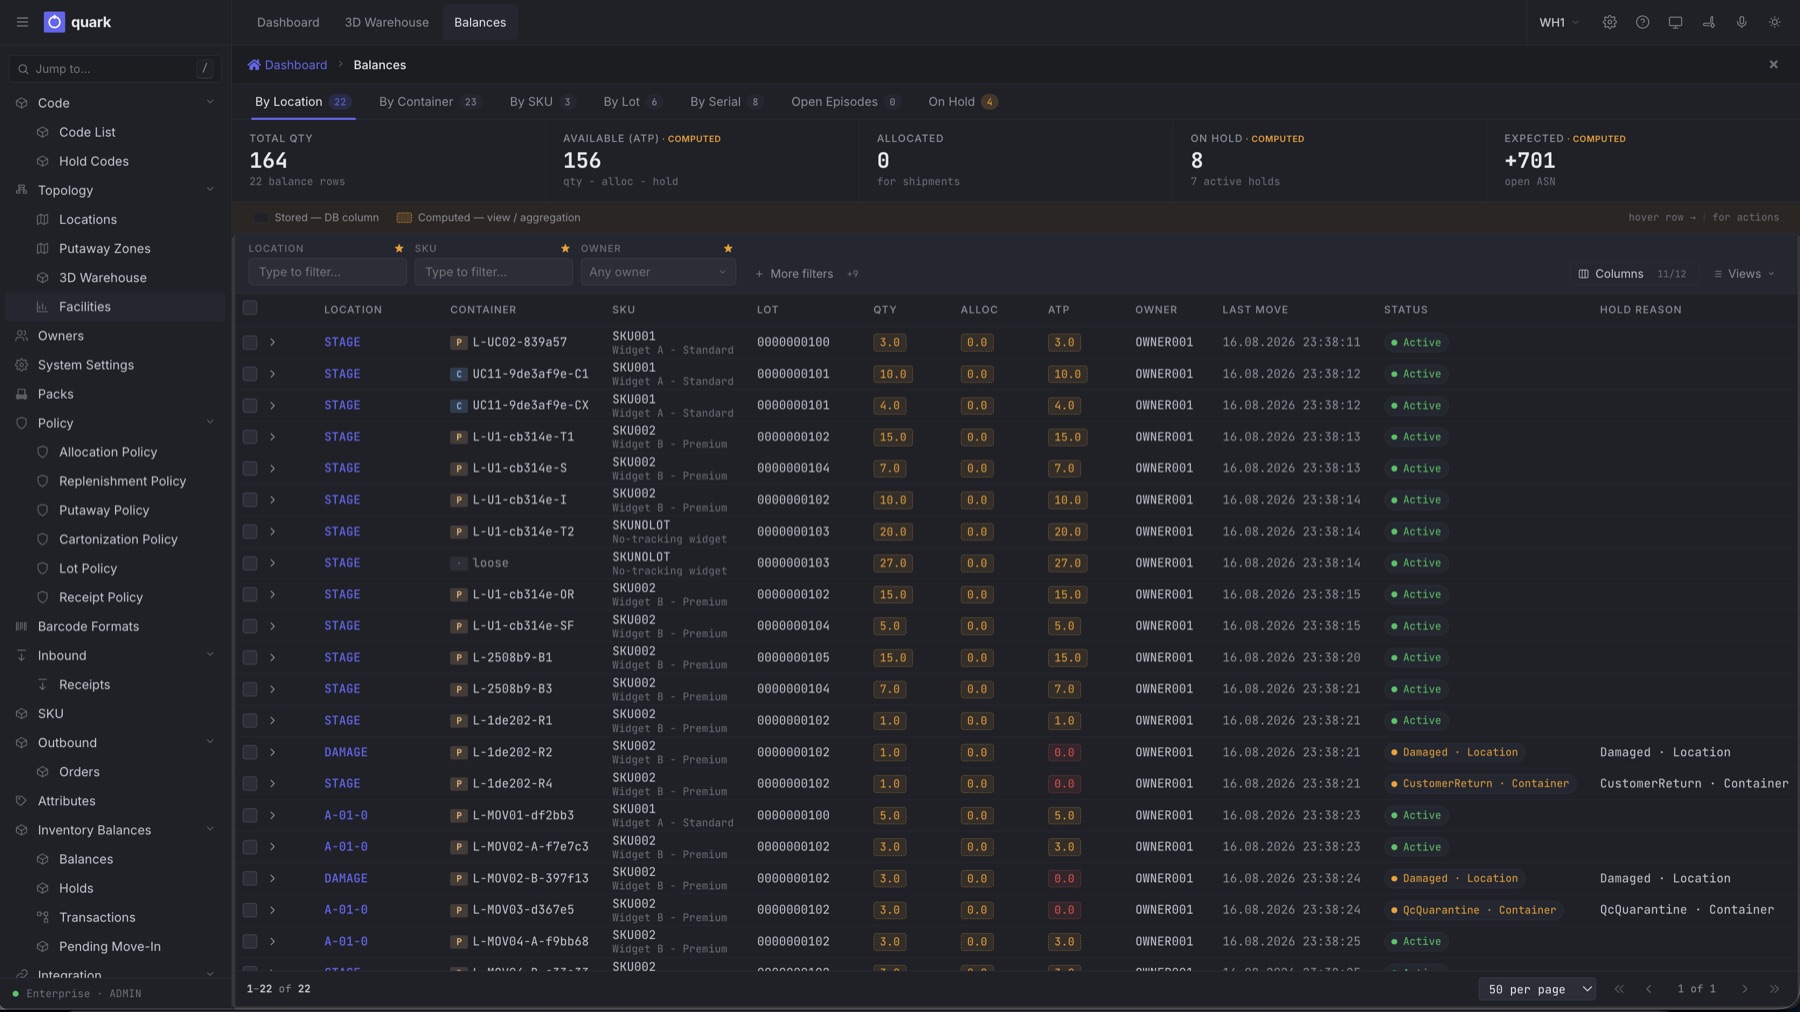The height and width of the screenshot is (1012, 1800).
Task: Click the Receipts sidebar icon
Action: click(x=42, y=685)
